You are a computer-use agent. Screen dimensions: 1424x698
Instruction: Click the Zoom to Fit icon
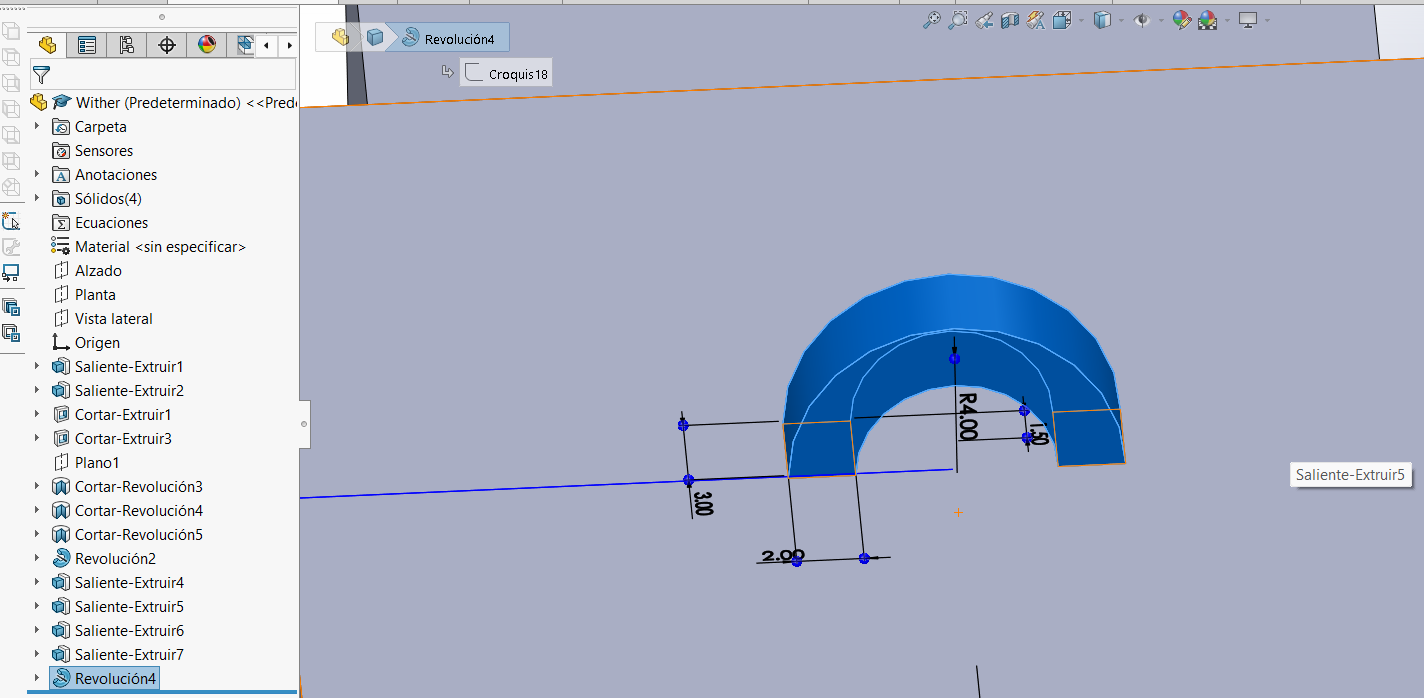coord(931,20)
